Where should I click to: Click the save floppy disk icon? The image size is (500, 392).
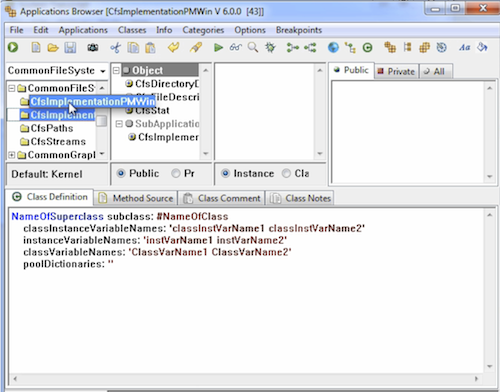[x=70, y=48]
